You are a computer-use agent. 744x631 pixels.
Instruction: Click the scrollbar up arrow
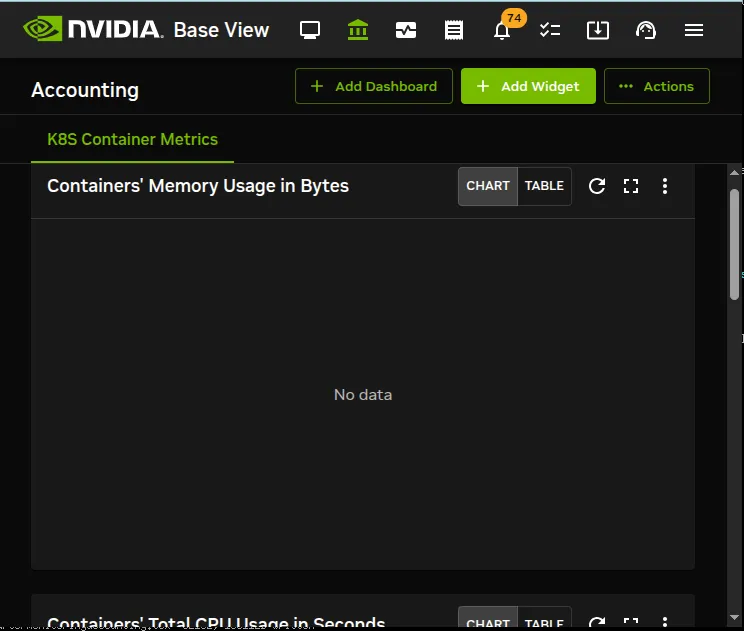735,173
